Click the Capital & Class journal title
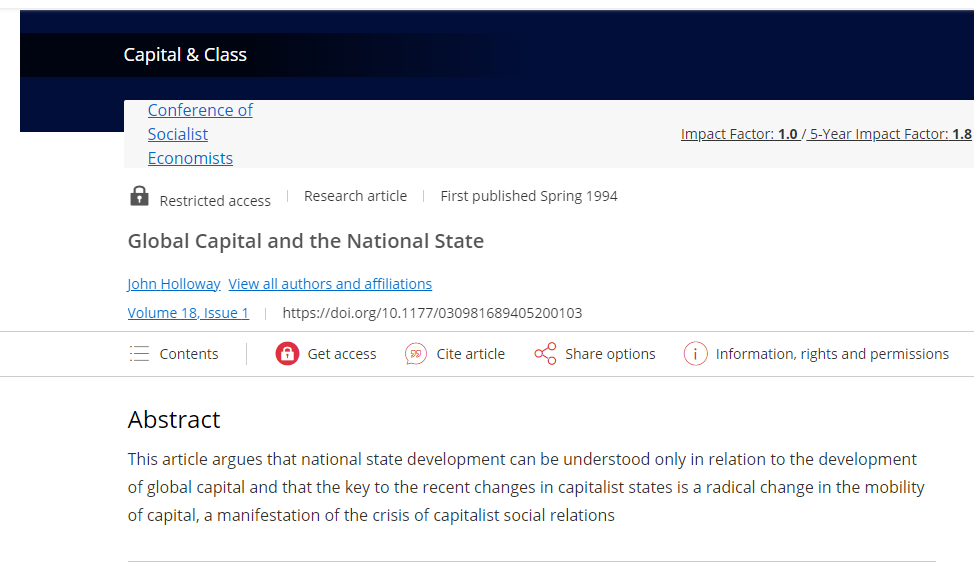The height and width of the screenshot is (567, 974). point(185,55)
